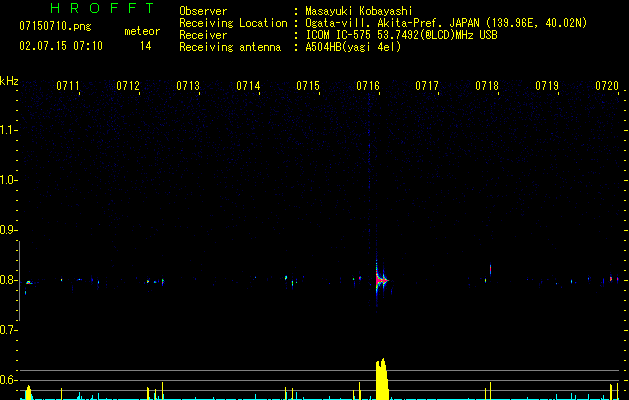The image size is (629, 400).
Task: Click the 0711 time marker
Action: (67, 85)
